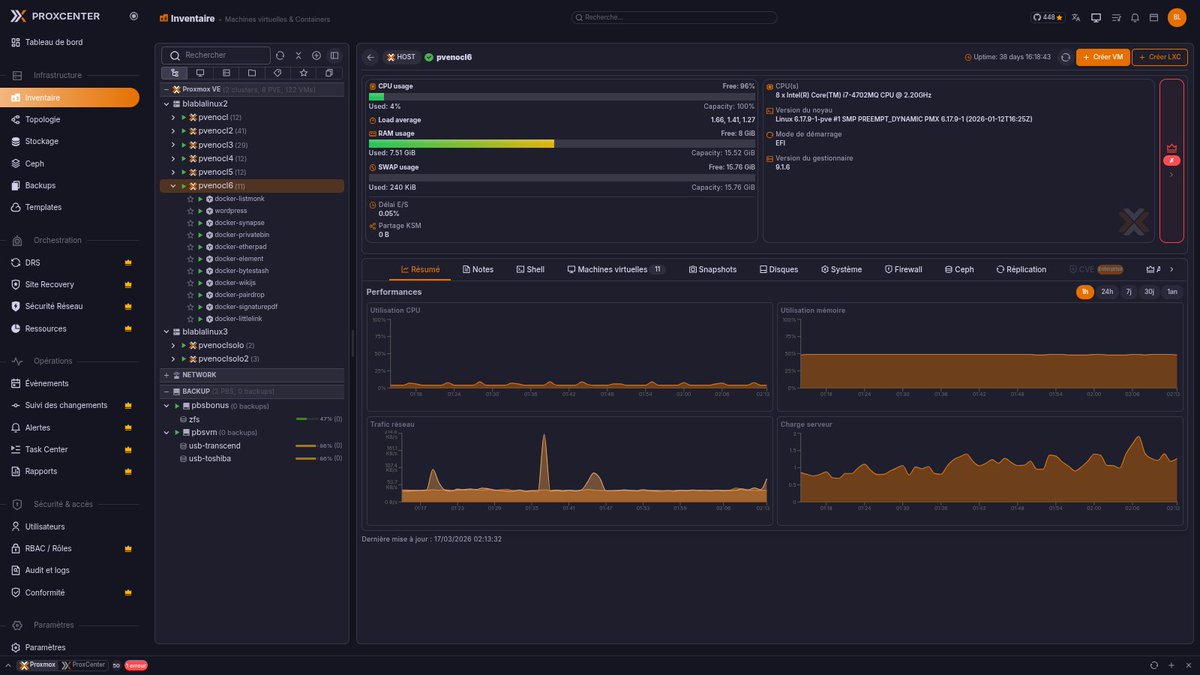
Task: Focus the top Recherche search field
Action: pyautogui.click(x=674, y=17)
